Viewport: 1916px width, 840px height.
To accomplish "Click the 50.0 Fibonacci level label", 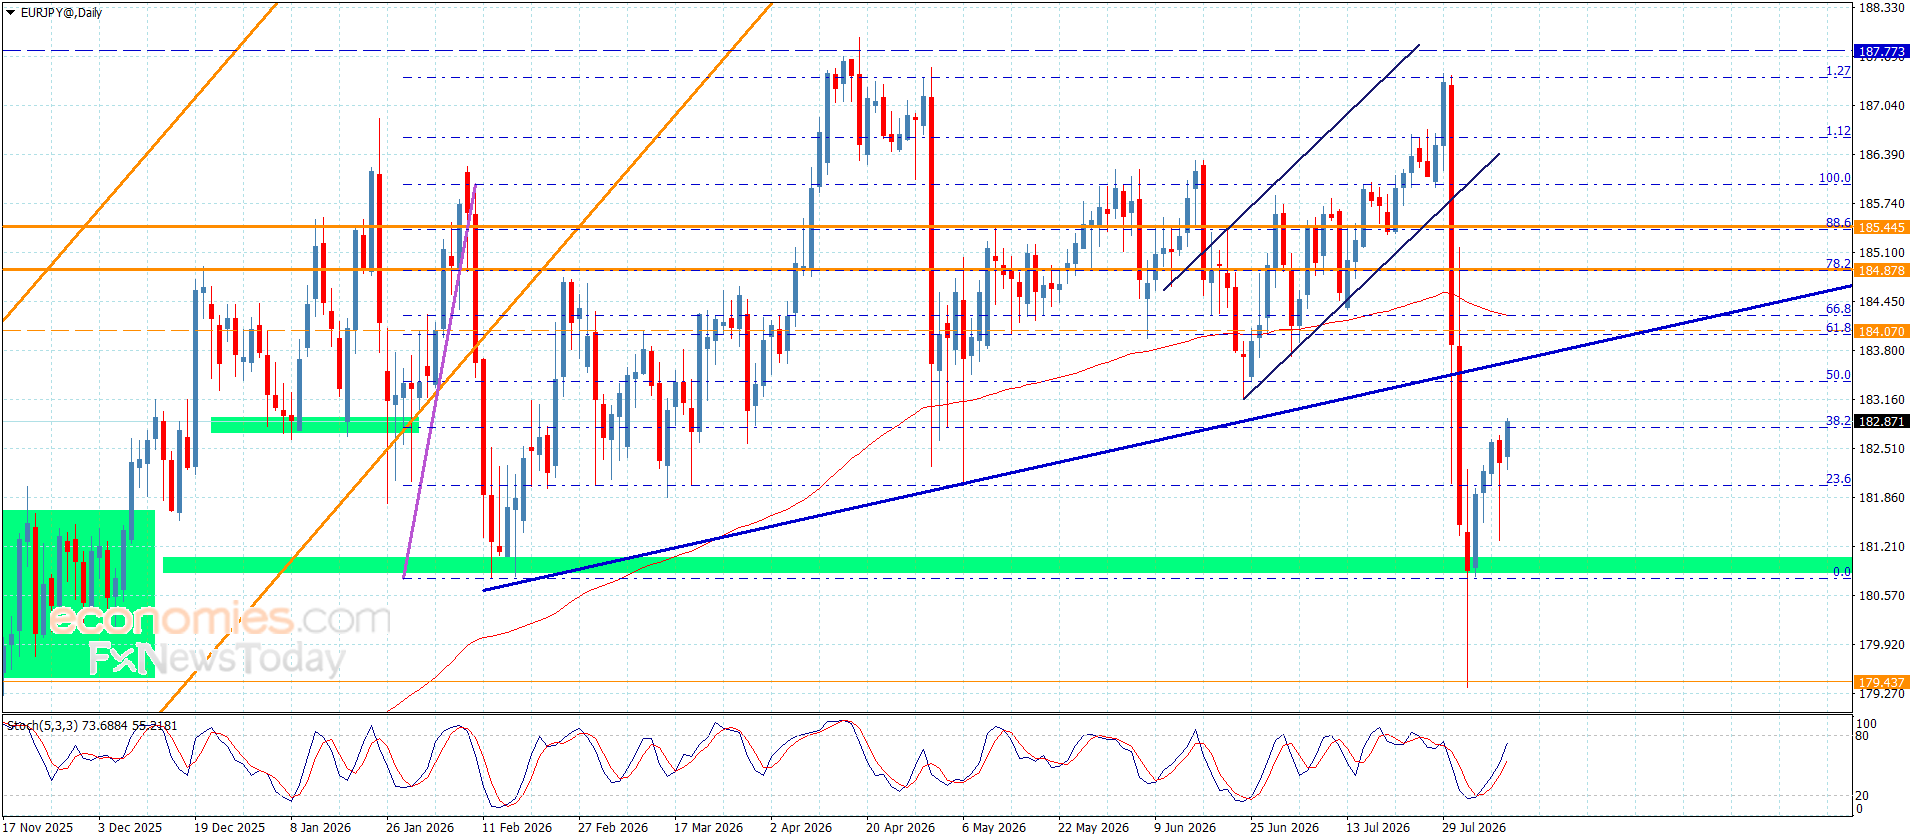I will tap(1838, 375).
